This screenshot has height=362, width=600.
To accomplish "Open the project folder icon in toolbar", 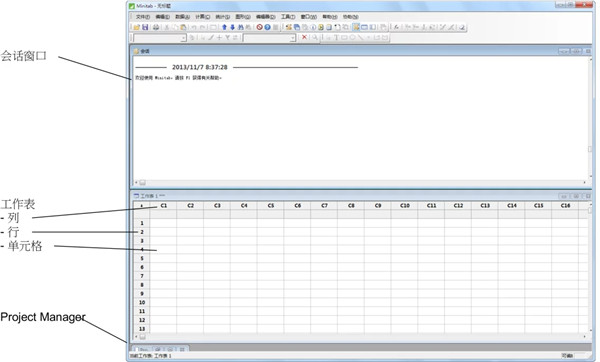I will tap(136, 27).
